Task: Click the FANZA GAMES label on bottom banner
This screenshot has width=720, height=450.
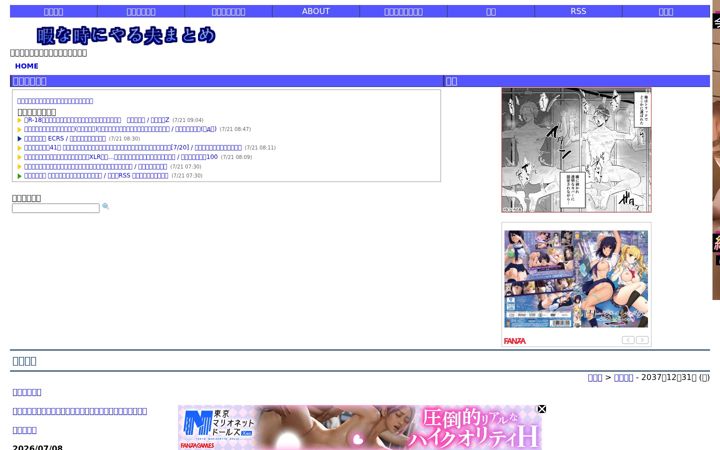Action: point(197,445)
